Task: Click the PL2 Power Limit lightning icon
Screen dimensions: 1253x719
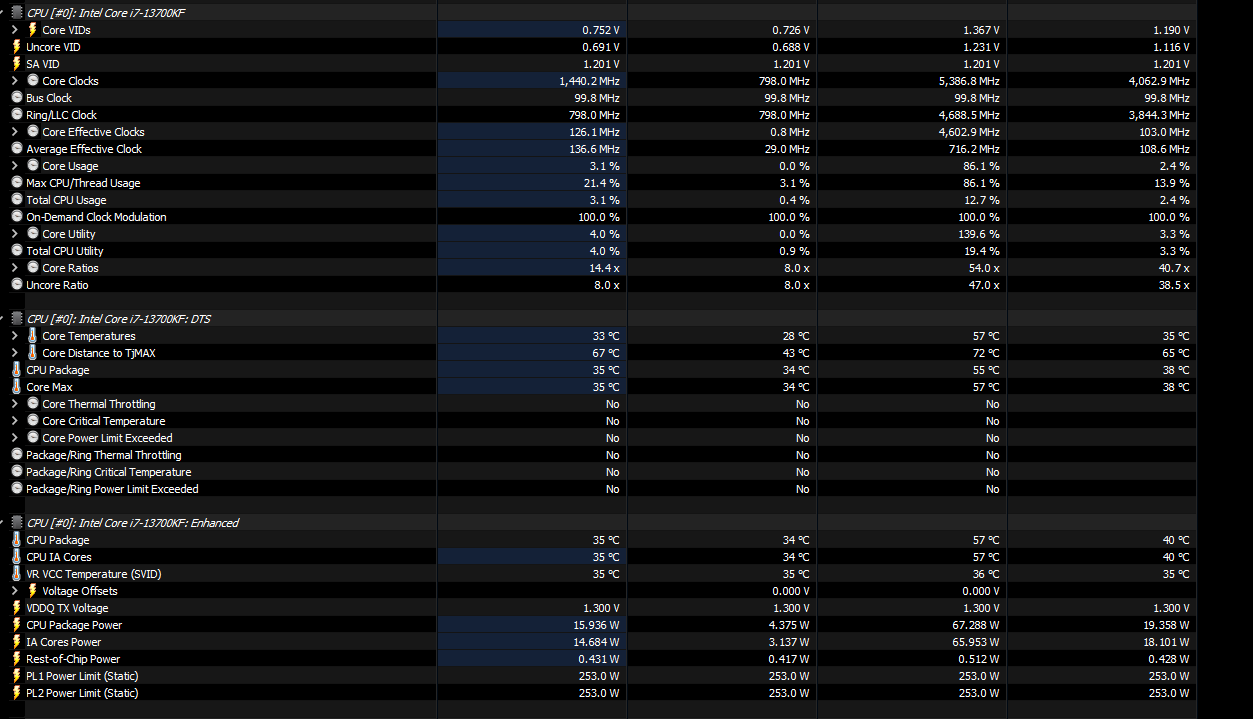Action: (16, 693)
